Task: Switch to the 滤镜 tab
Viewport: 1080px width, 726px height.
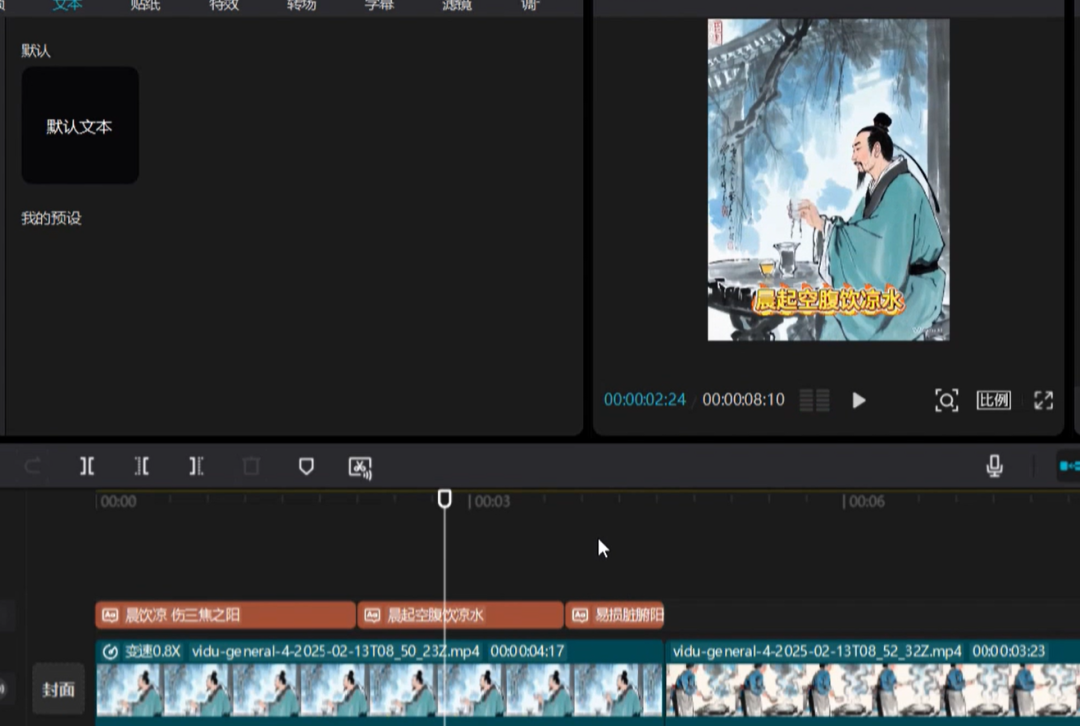Action: (457, 6)
